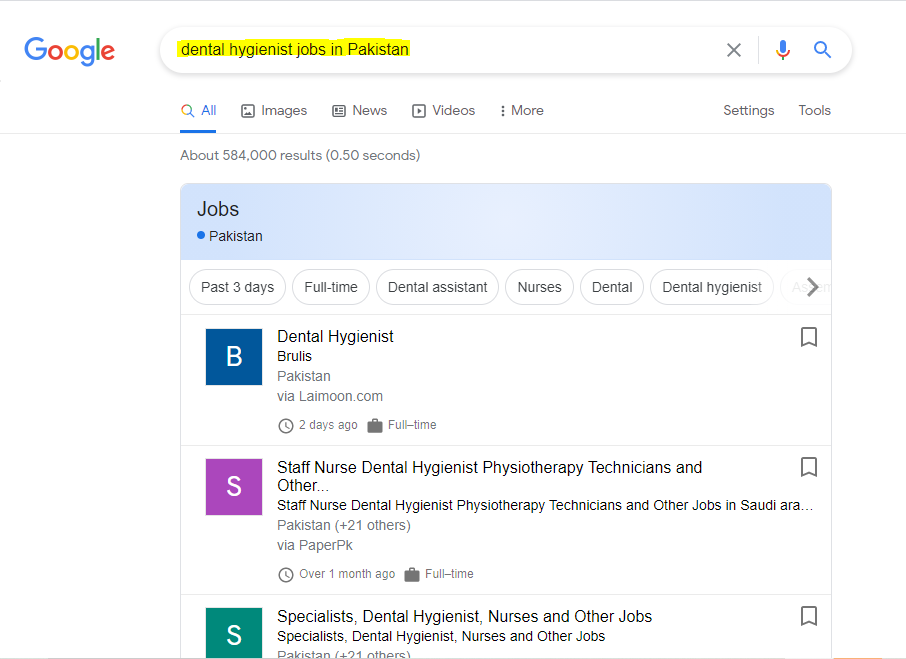Apply the Dental hygienist filter chip
The height and width of the screenshot is (659, 906).
click(712, 287)
